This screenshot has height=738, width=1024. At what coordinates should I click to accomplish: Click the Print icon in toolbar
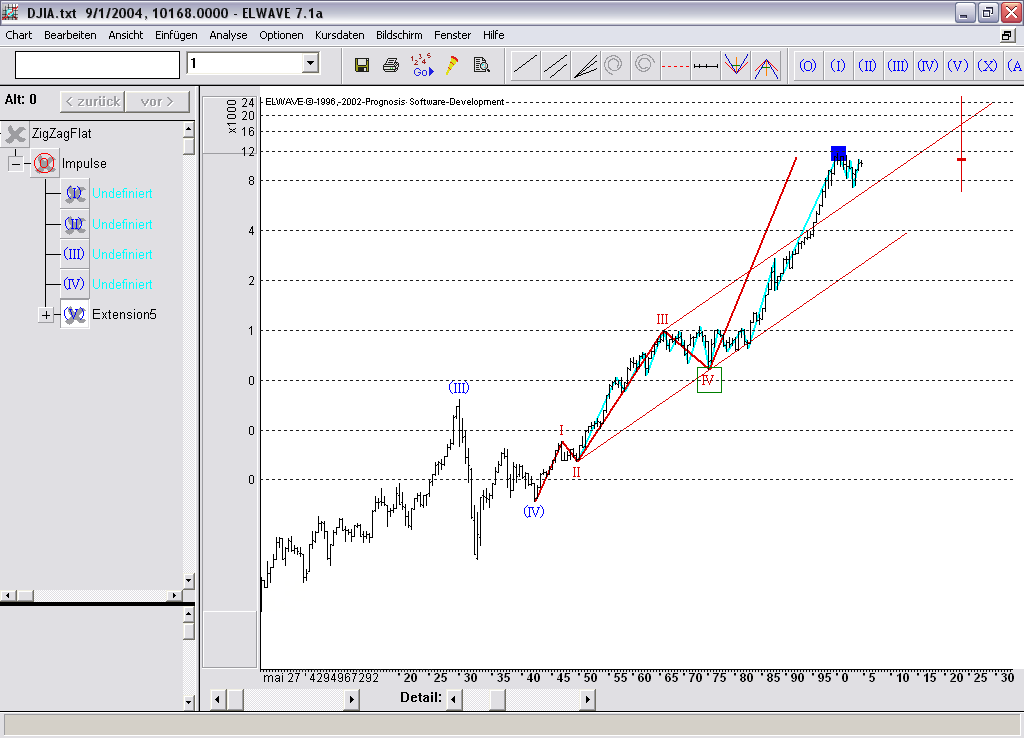pos(391,65)
